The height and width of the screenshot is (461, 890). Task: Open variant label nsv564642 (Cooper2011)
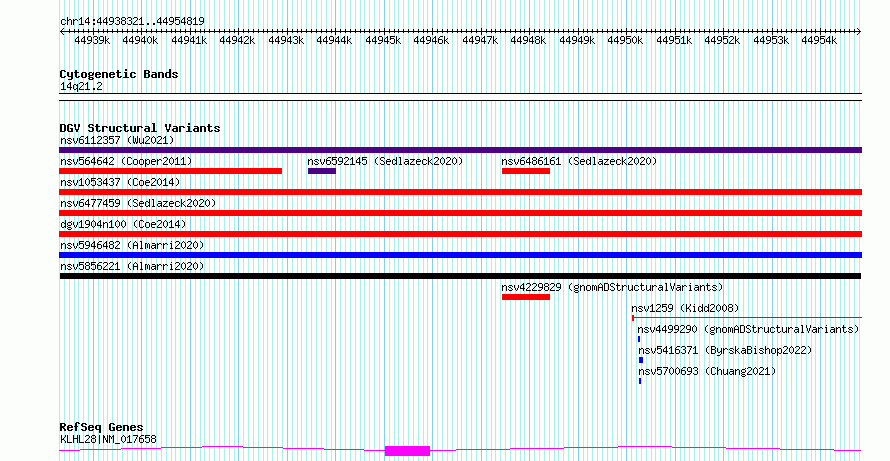point(126,161)
